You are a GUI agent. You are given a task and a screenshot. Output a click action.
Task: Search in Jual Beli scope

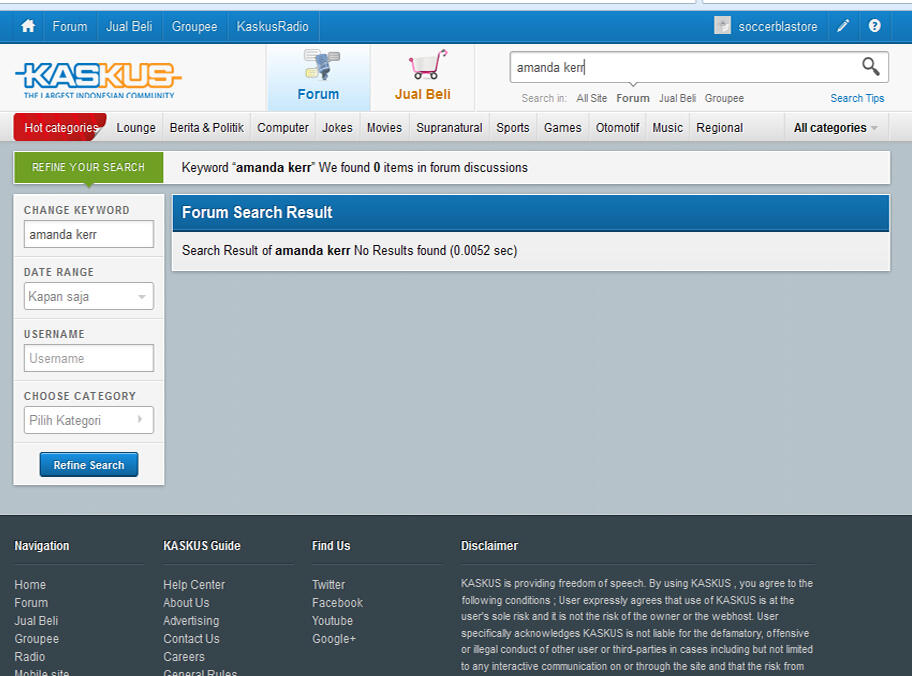677,98
